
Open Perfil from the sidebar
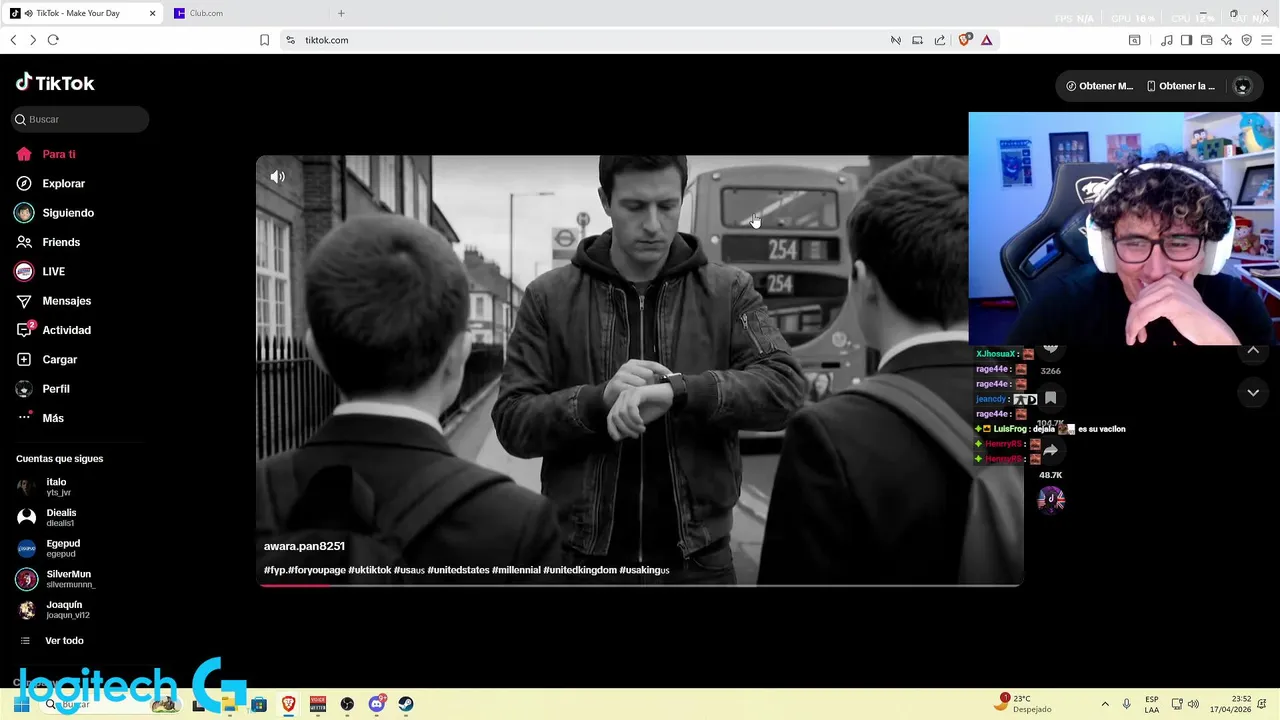43,389
